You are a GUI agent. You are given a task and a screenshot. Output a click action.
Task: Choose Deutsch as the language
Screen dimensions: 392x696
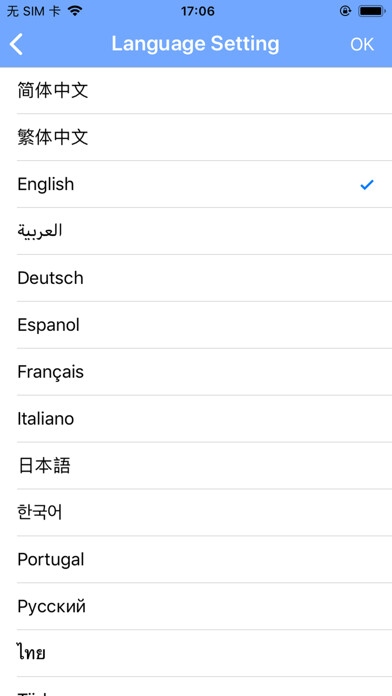pyautogui.click(x=196, y=278)
